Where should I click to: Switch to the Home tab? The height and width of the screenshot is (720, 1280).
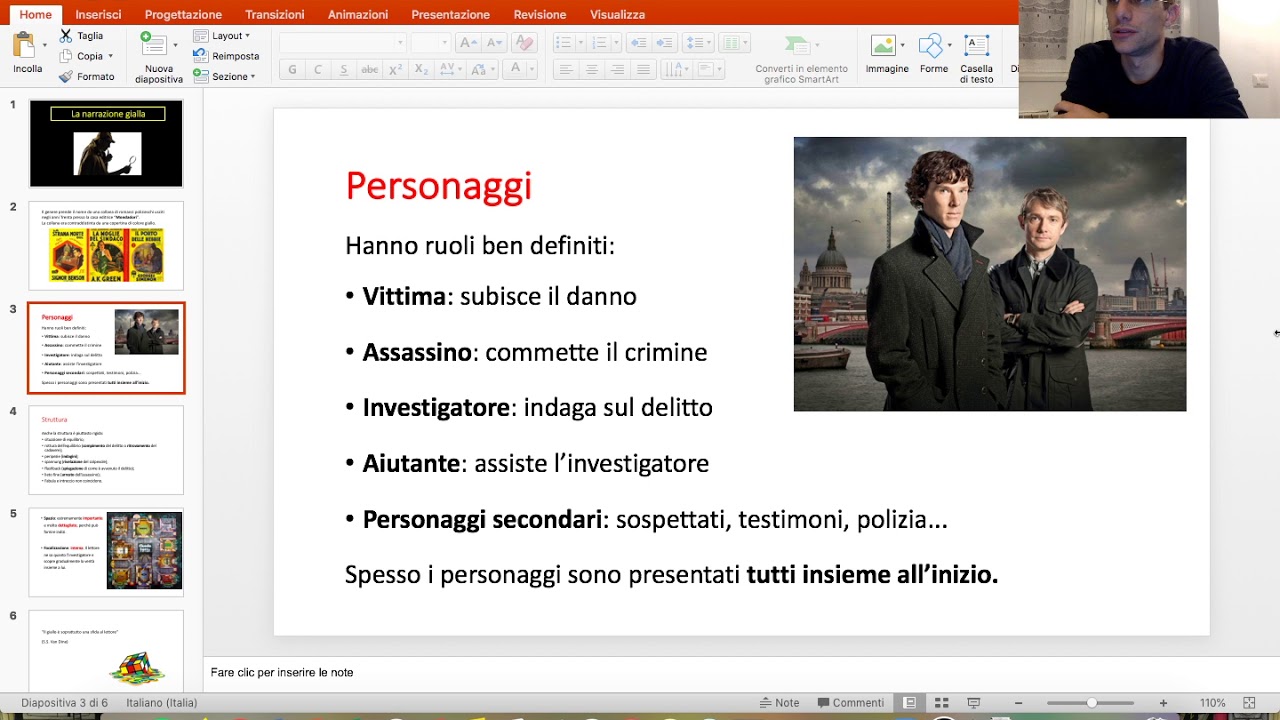pos(36,14)
